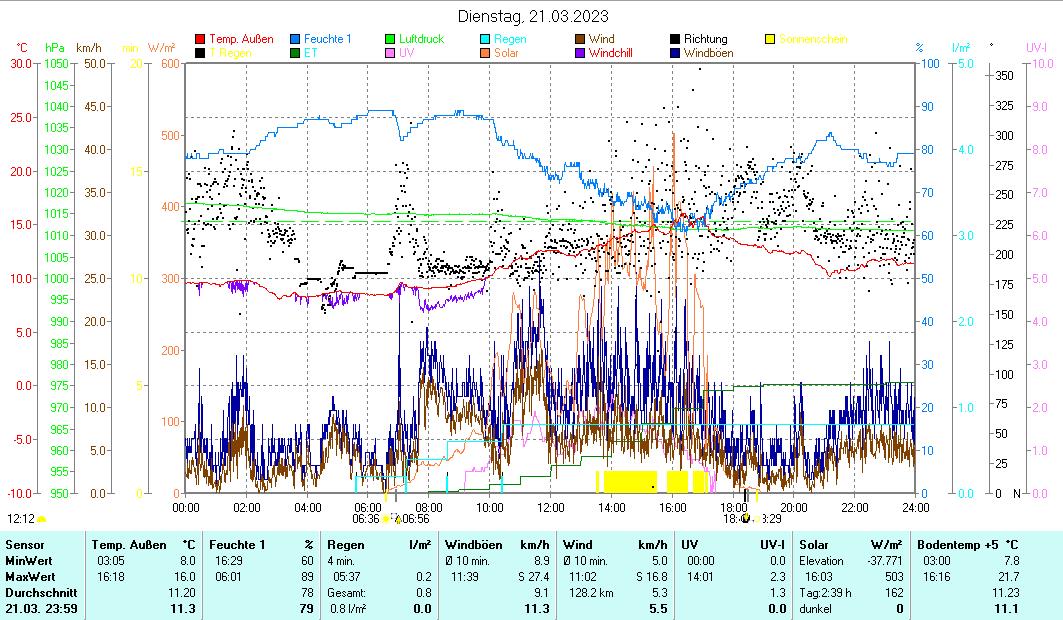The width and height of the screenshot is (1063, 620).
Task: Click the "hPa" axis unit label
Action: 55,48
